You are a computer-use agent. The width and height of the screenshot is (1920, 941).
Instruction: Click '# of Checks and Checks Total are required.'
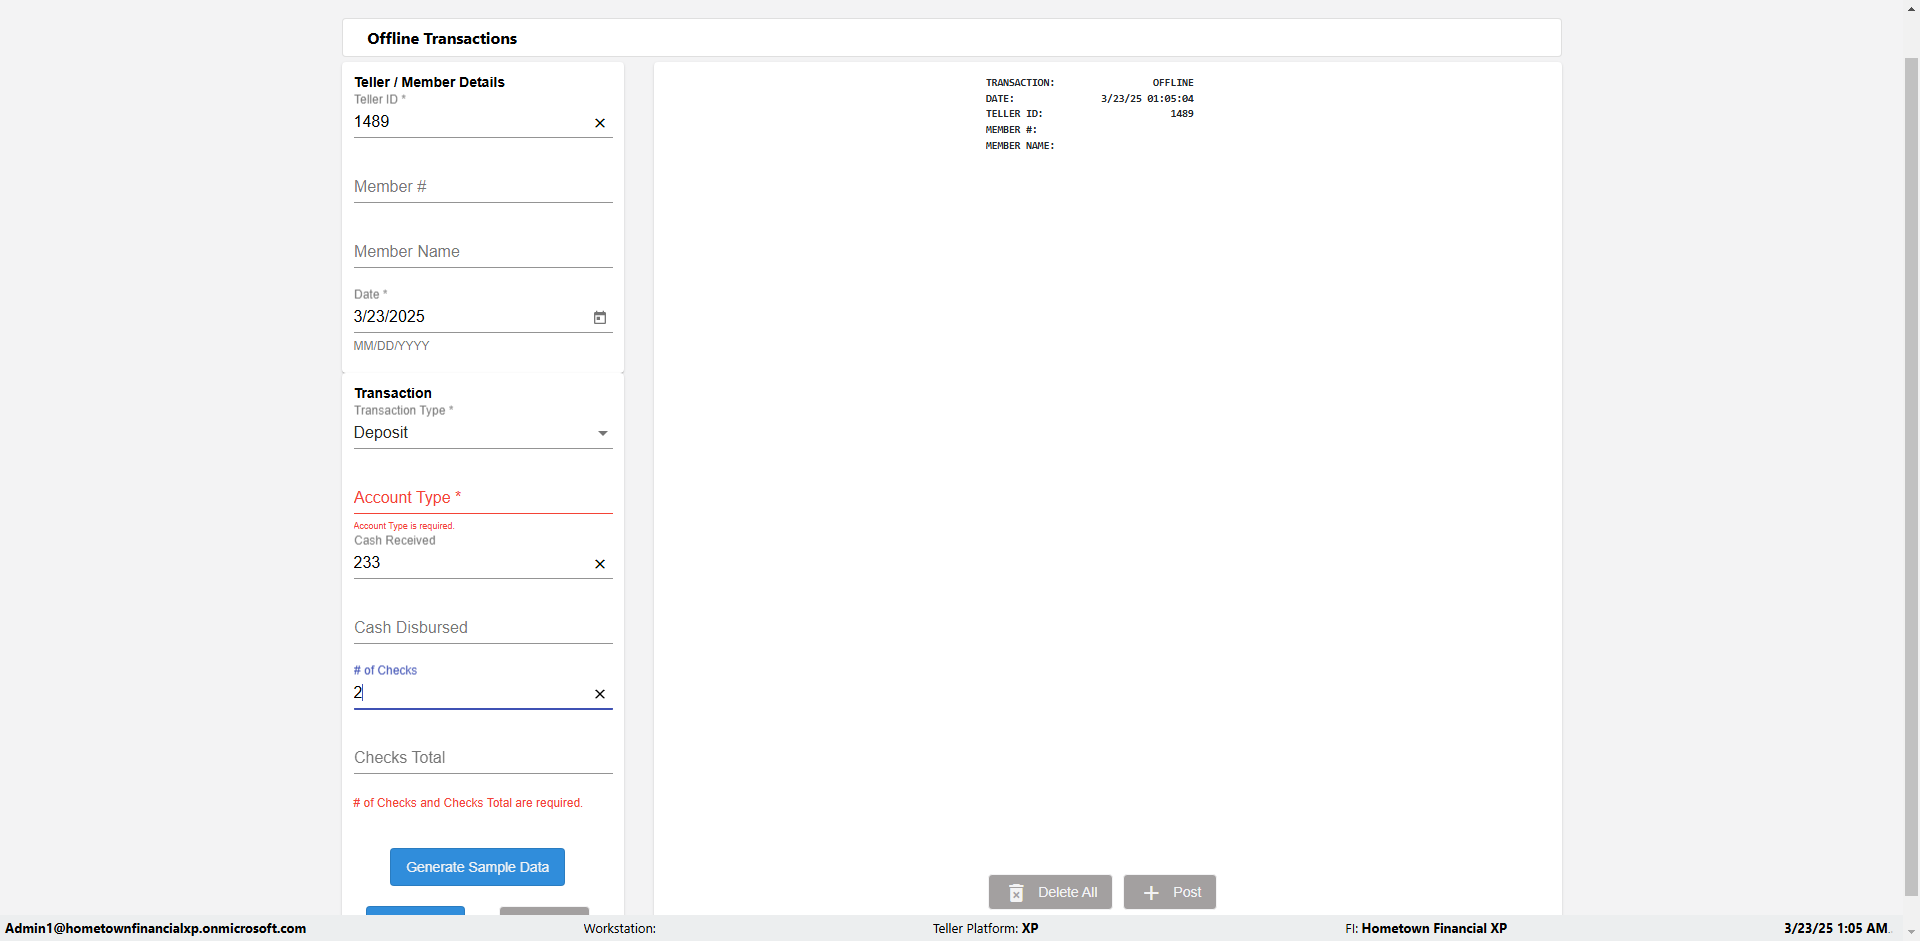(x=468, y=803)
